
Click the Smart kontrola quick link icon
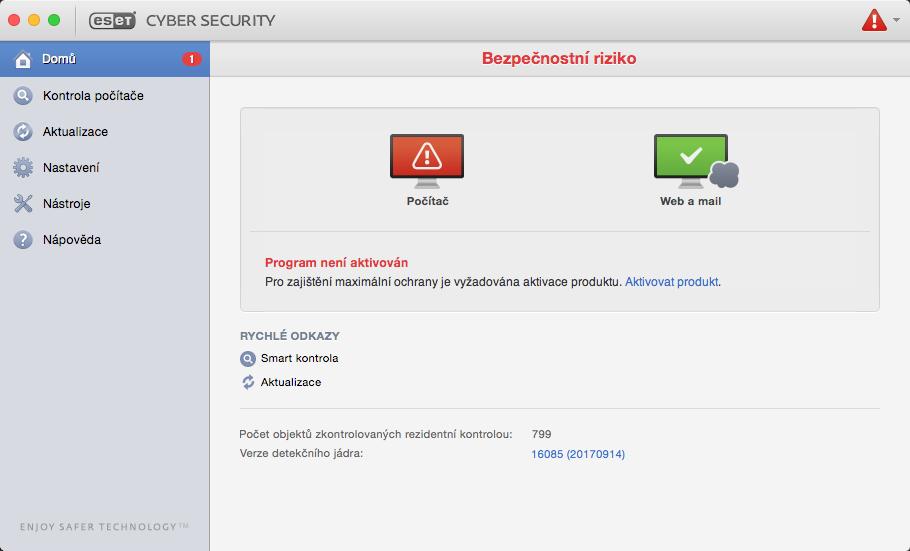(248, 359)
